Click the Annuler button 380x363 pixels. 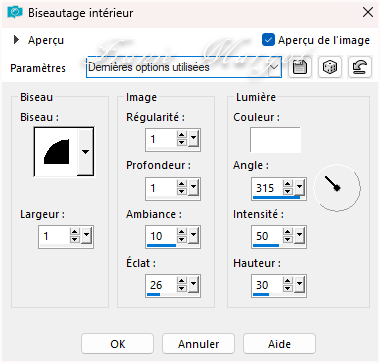point(198,344)
